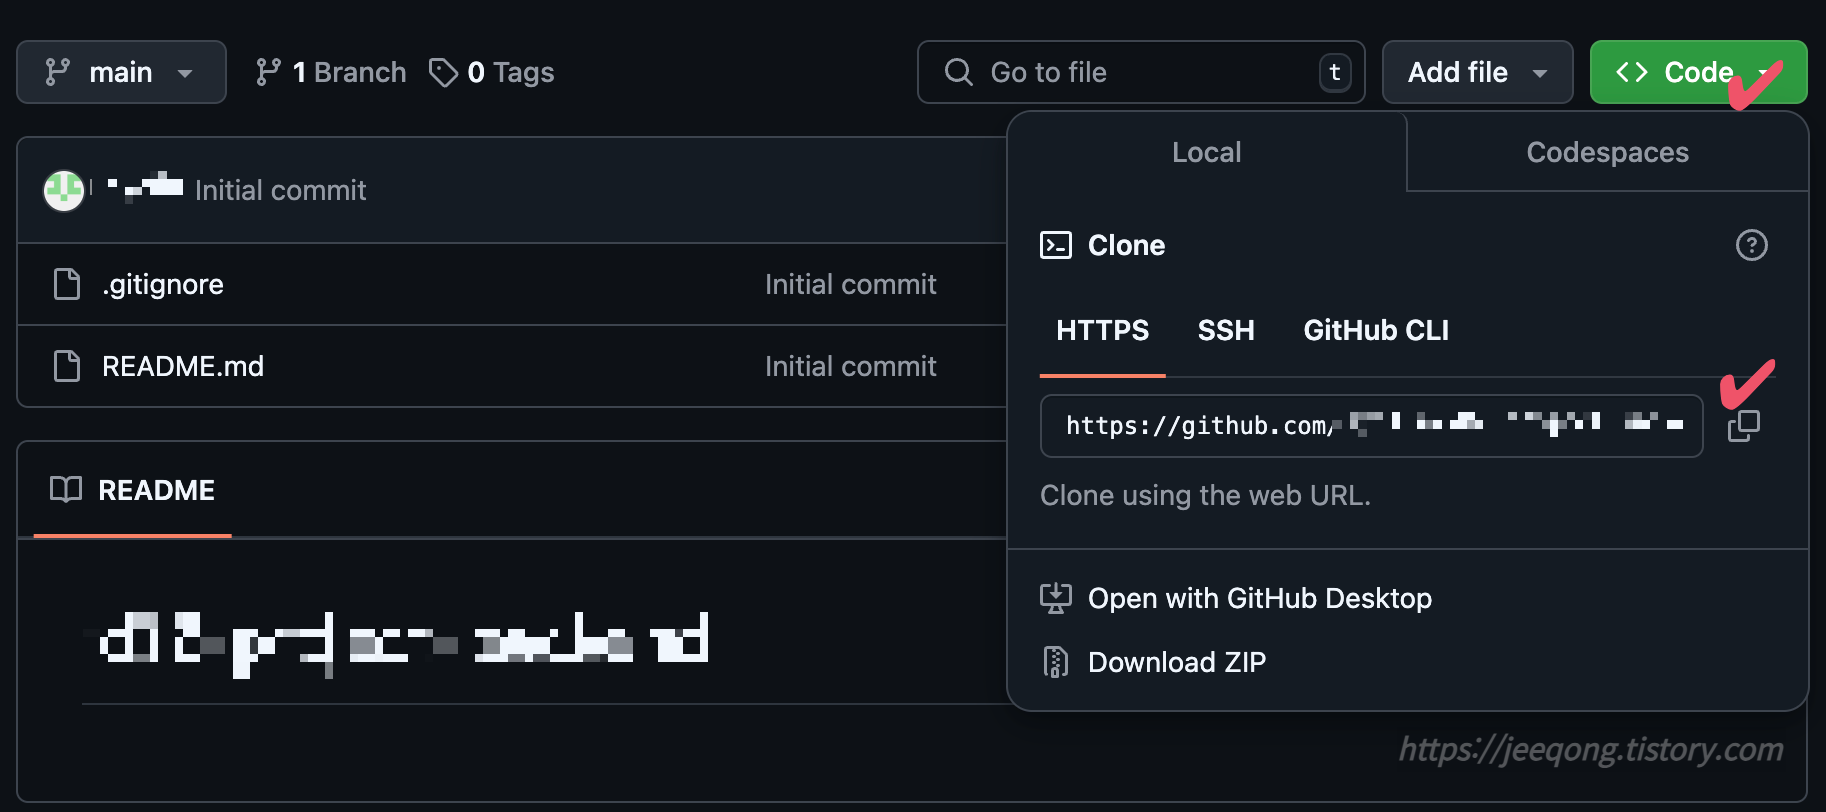This screenshot has width=1826, height=812.
Task: Open the .gitignore file
Action: pos(163,284)
